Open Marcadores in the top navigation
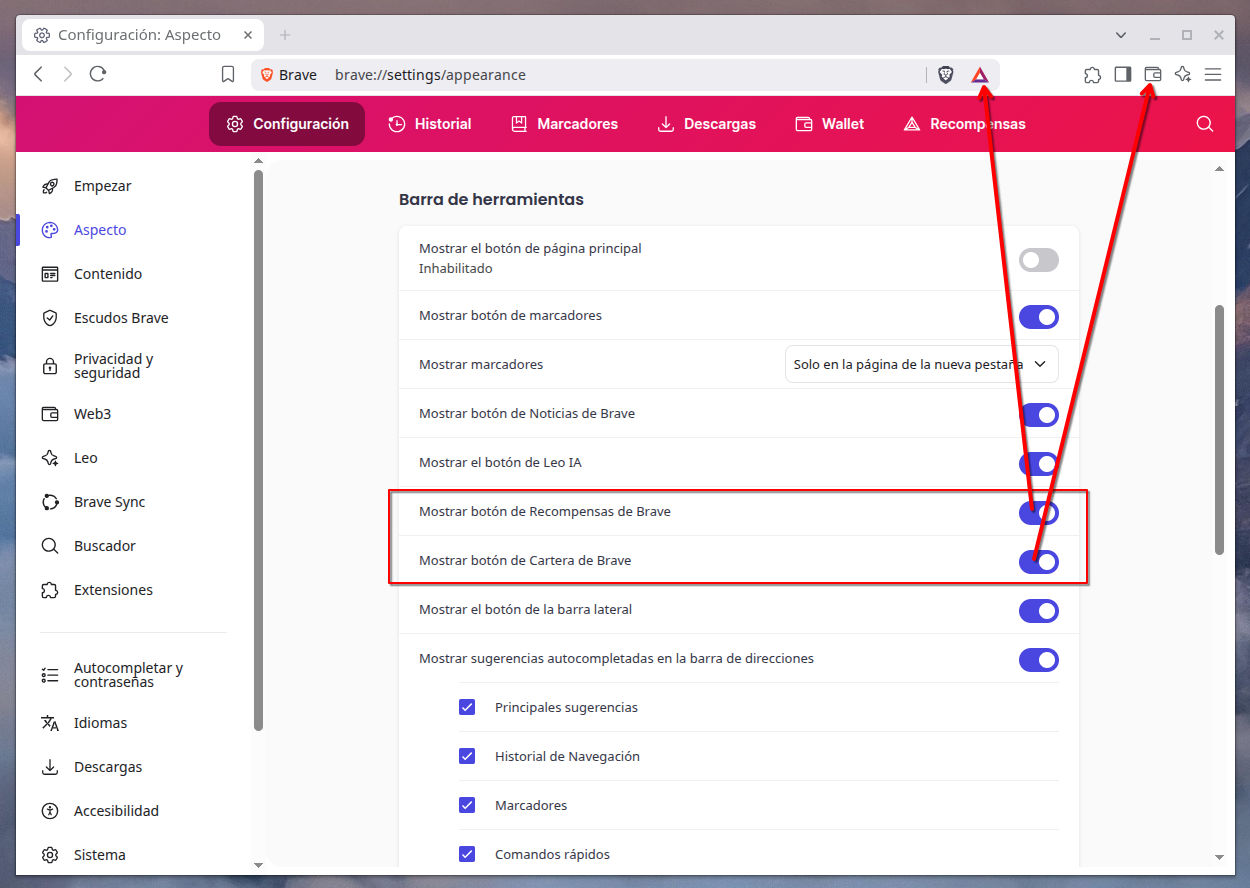 pyautogui.click(x=564, y=124)
